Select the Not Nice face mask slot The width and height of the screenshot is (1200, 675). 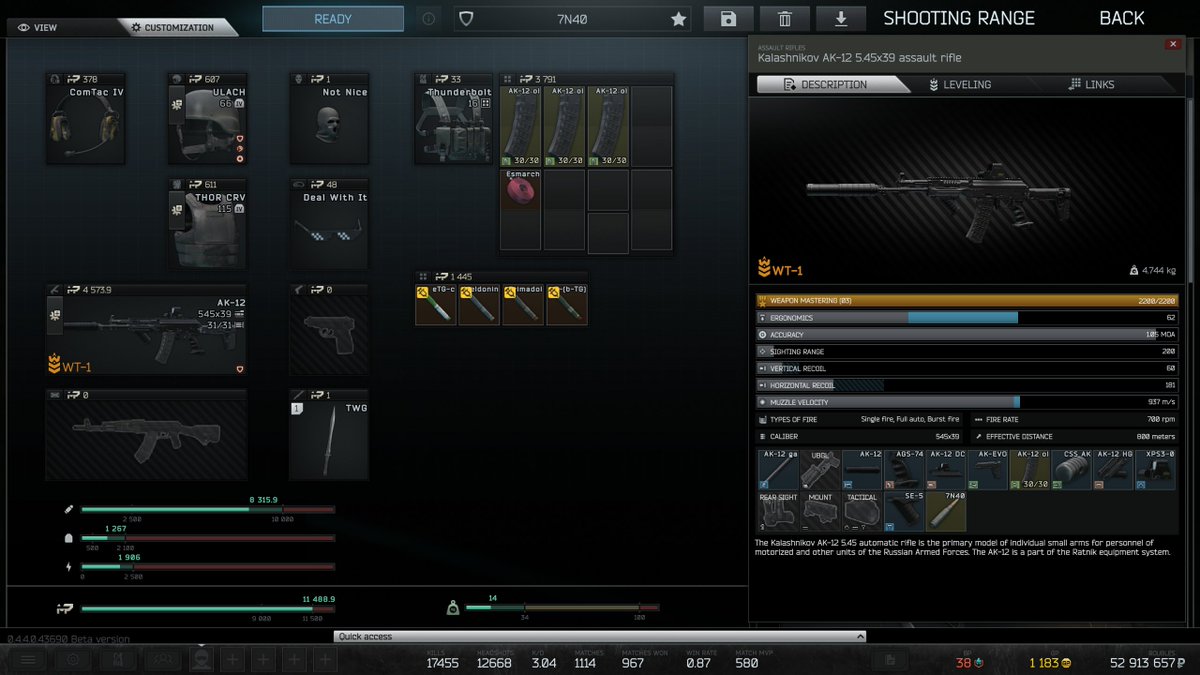pyautogui.click(x=329, y=119)
